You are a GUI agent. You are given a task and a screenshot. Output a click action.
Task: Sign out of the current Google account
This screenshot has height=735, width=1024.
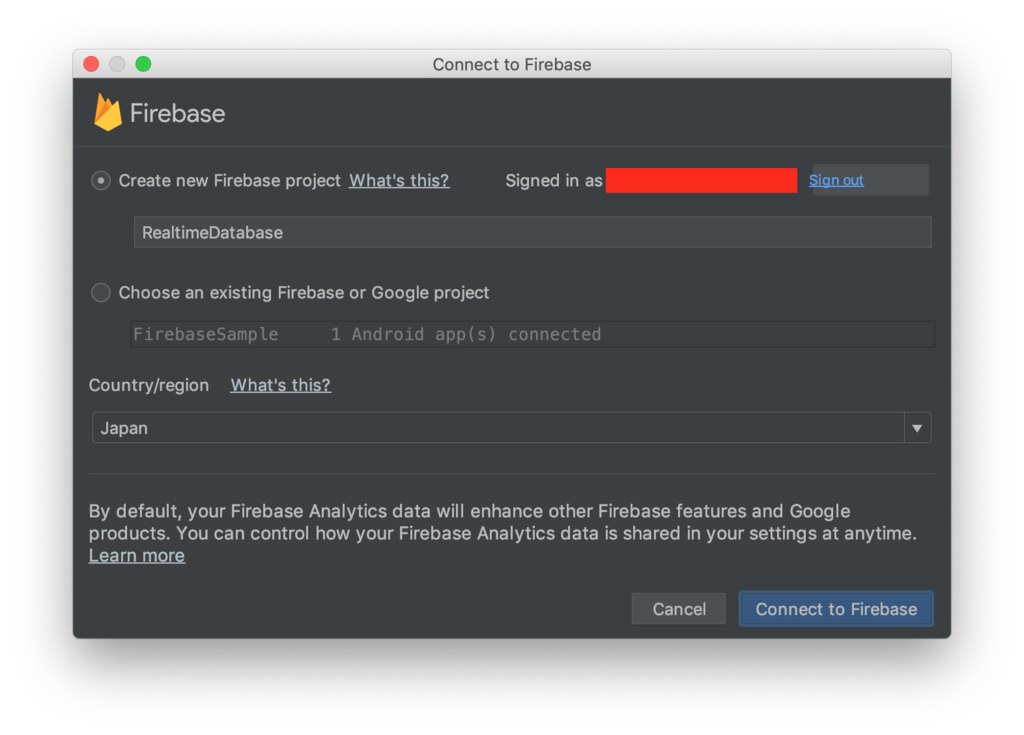coord(836,180)
